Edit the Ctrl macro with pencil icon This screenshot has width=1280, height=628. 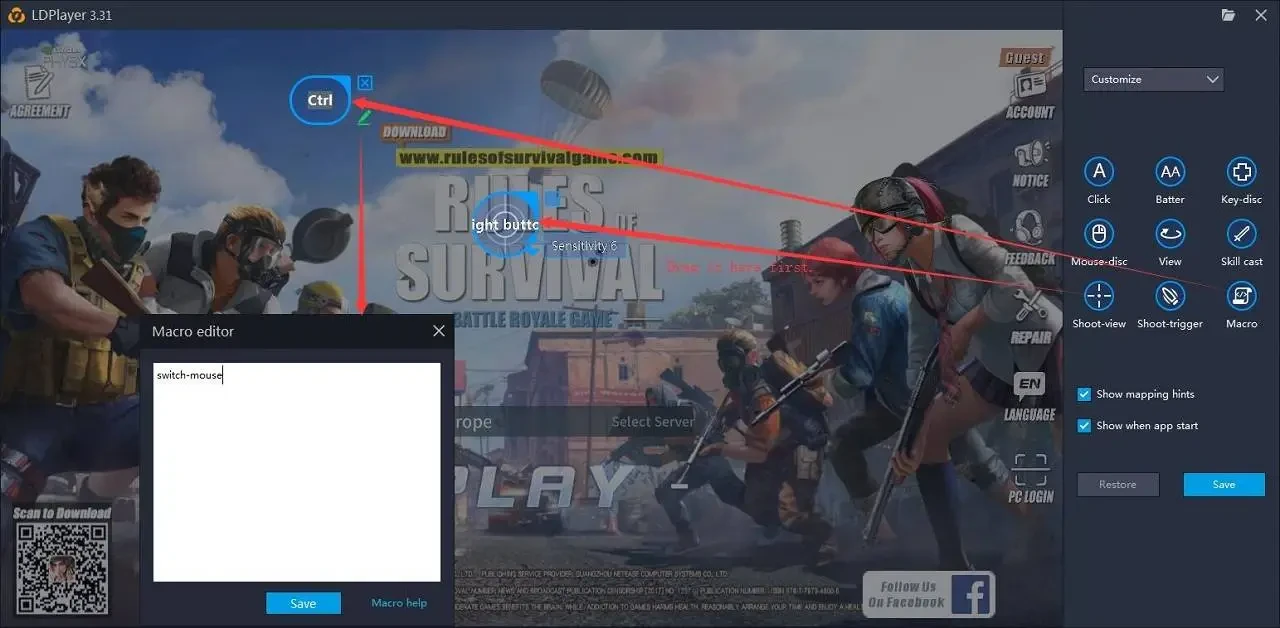365,117
